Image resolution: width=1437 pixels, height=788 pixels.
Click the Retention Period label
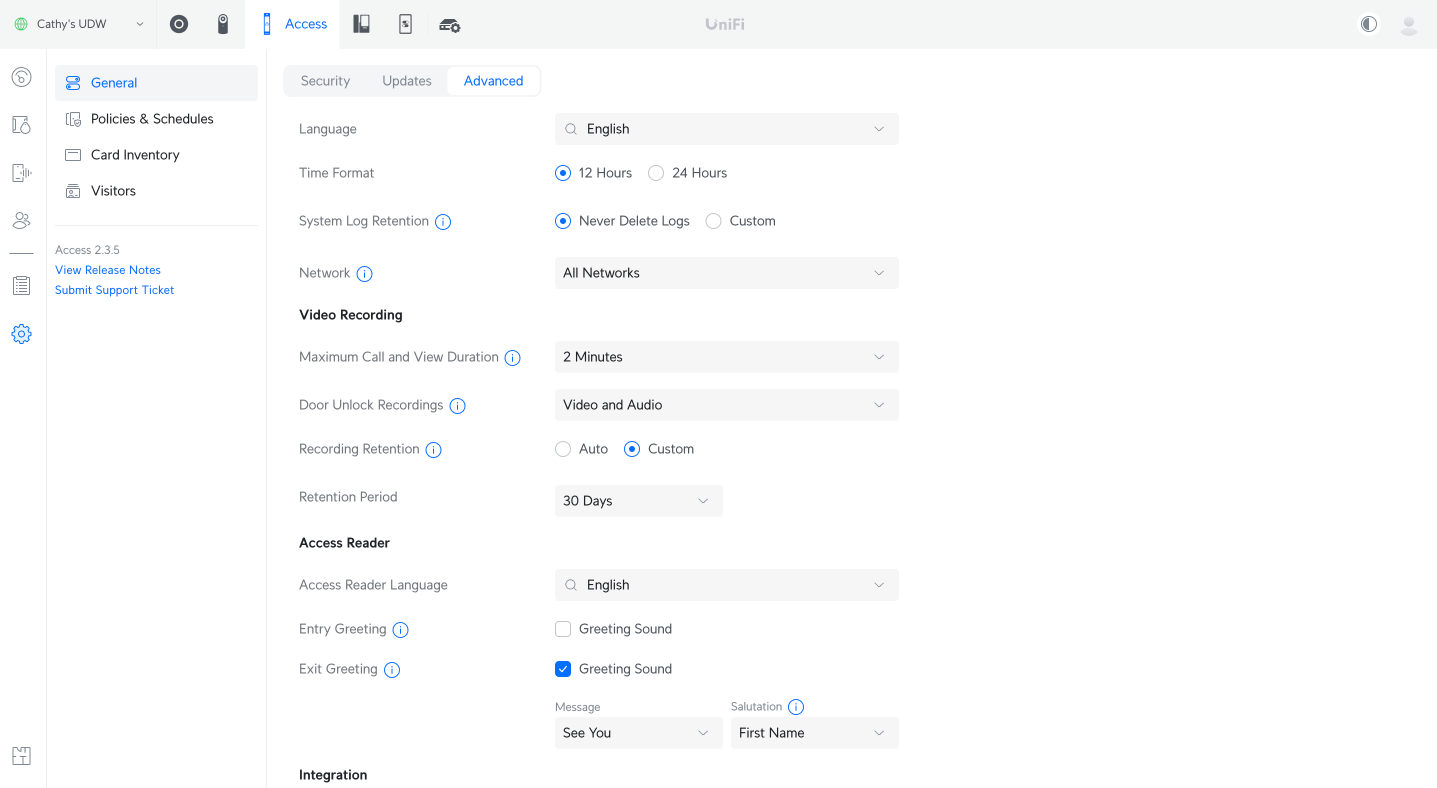[x=348, y=497]
